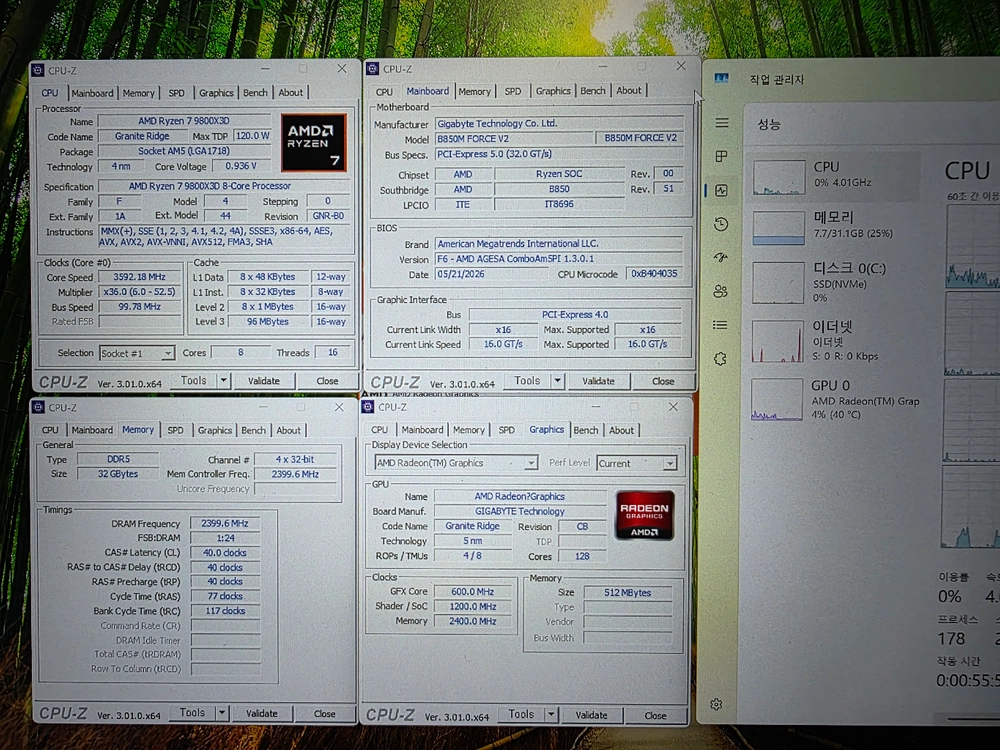
Task: Click Tools button in memory CPU-Z window
Action: 192,713
